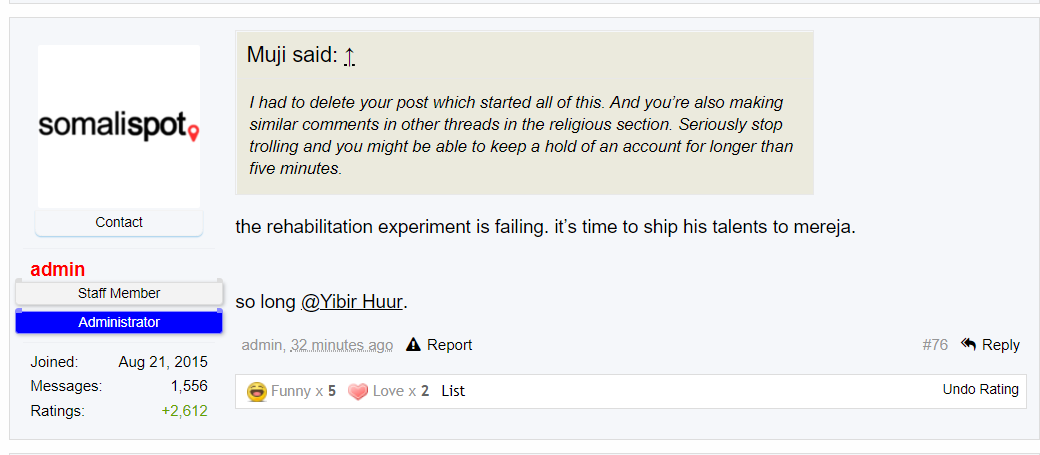Open the admin username profile link
The height and width of the screenshot is (455, 1040).
pos(58,269)
